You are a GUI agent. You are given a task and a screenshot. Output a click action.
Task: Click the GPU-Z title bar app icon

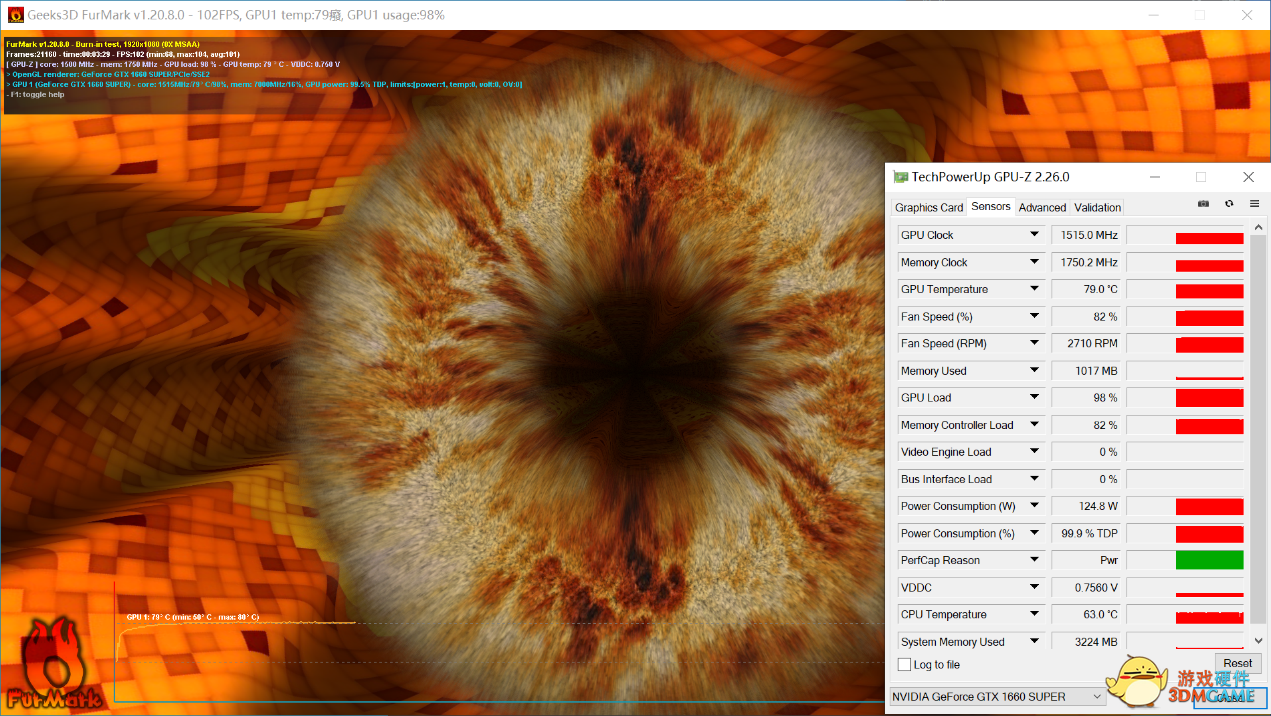[901, 177]
